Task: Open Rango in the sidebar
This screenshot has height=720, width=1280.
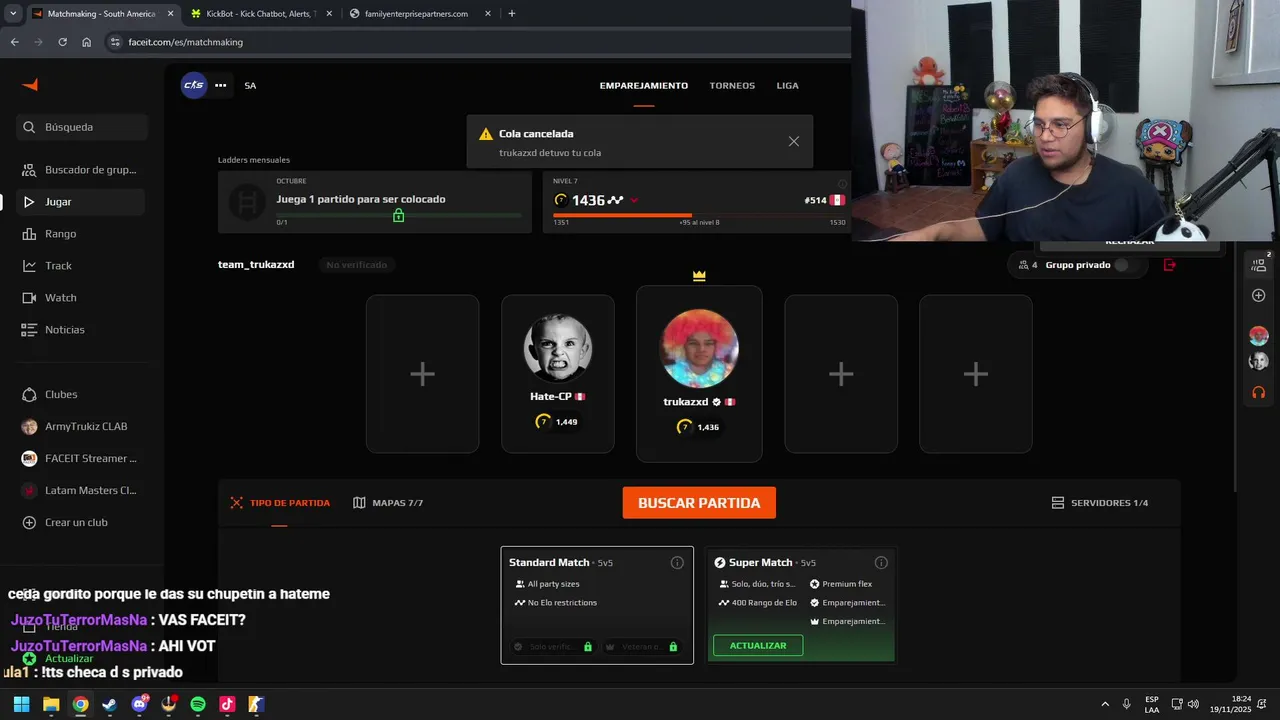Action: (x=82, y=234)
